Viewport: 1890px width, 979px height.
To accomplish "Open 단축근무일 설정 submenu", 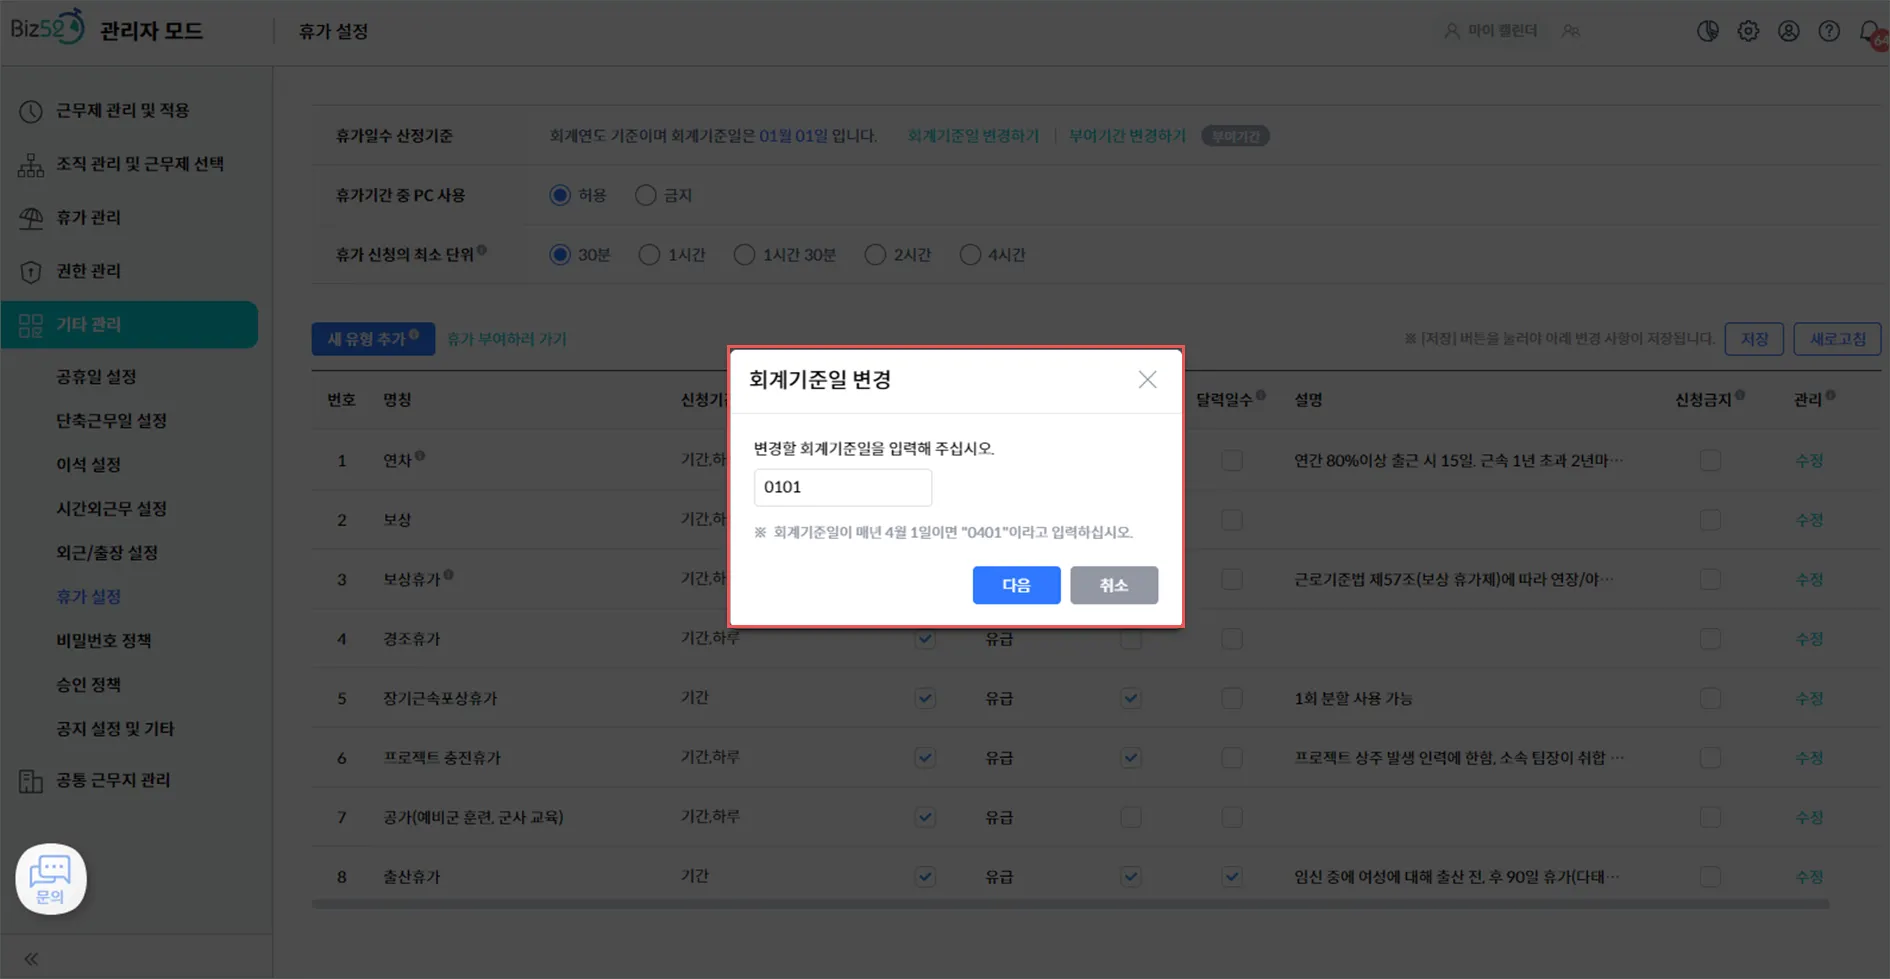I will [111, 421].
